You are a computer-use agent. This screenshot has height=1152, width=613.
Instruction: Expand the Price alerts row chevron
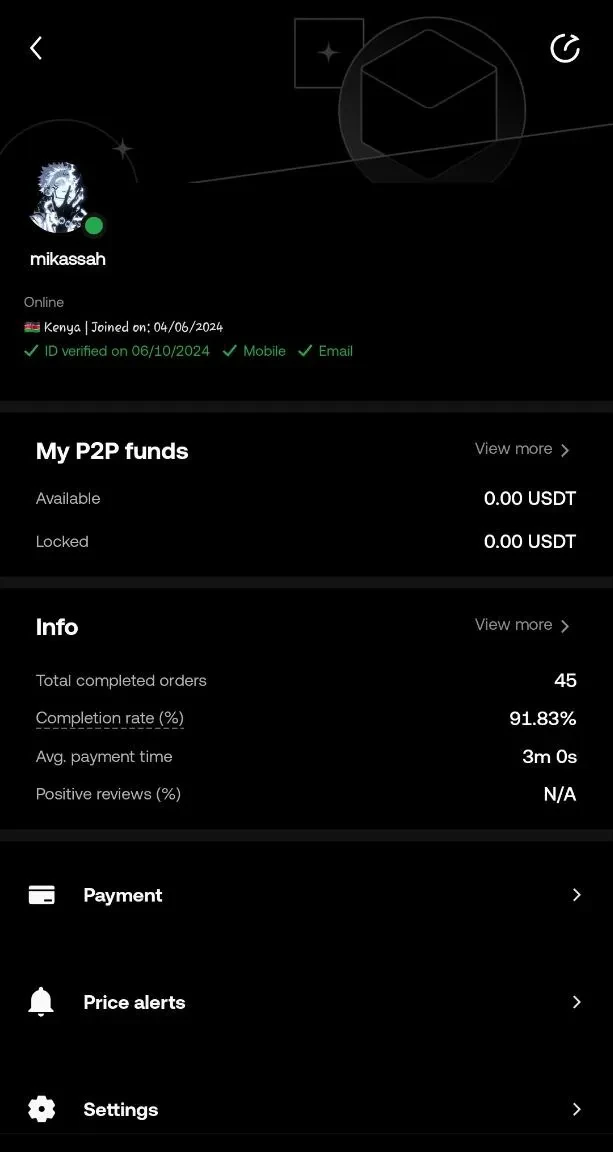coord(577,1001)
